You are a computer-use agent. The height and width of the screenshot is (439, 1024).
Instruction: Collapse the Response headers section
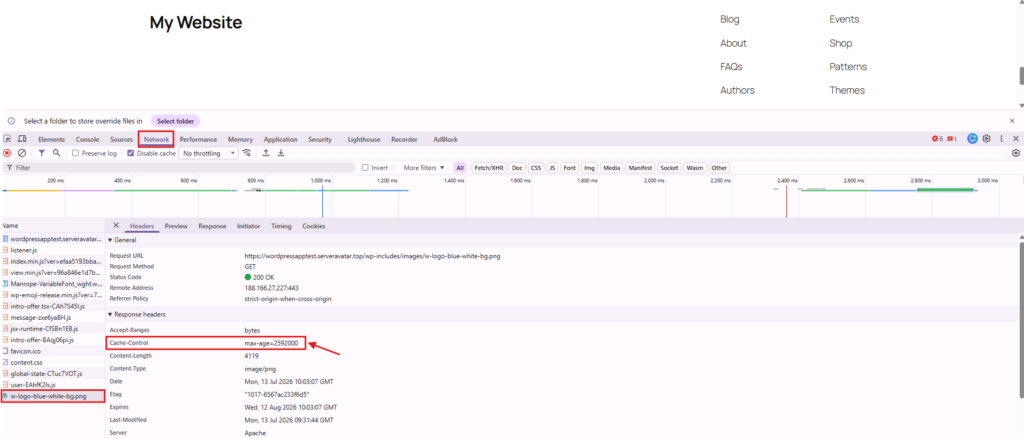pyautogui.click(x=136, y=314)
